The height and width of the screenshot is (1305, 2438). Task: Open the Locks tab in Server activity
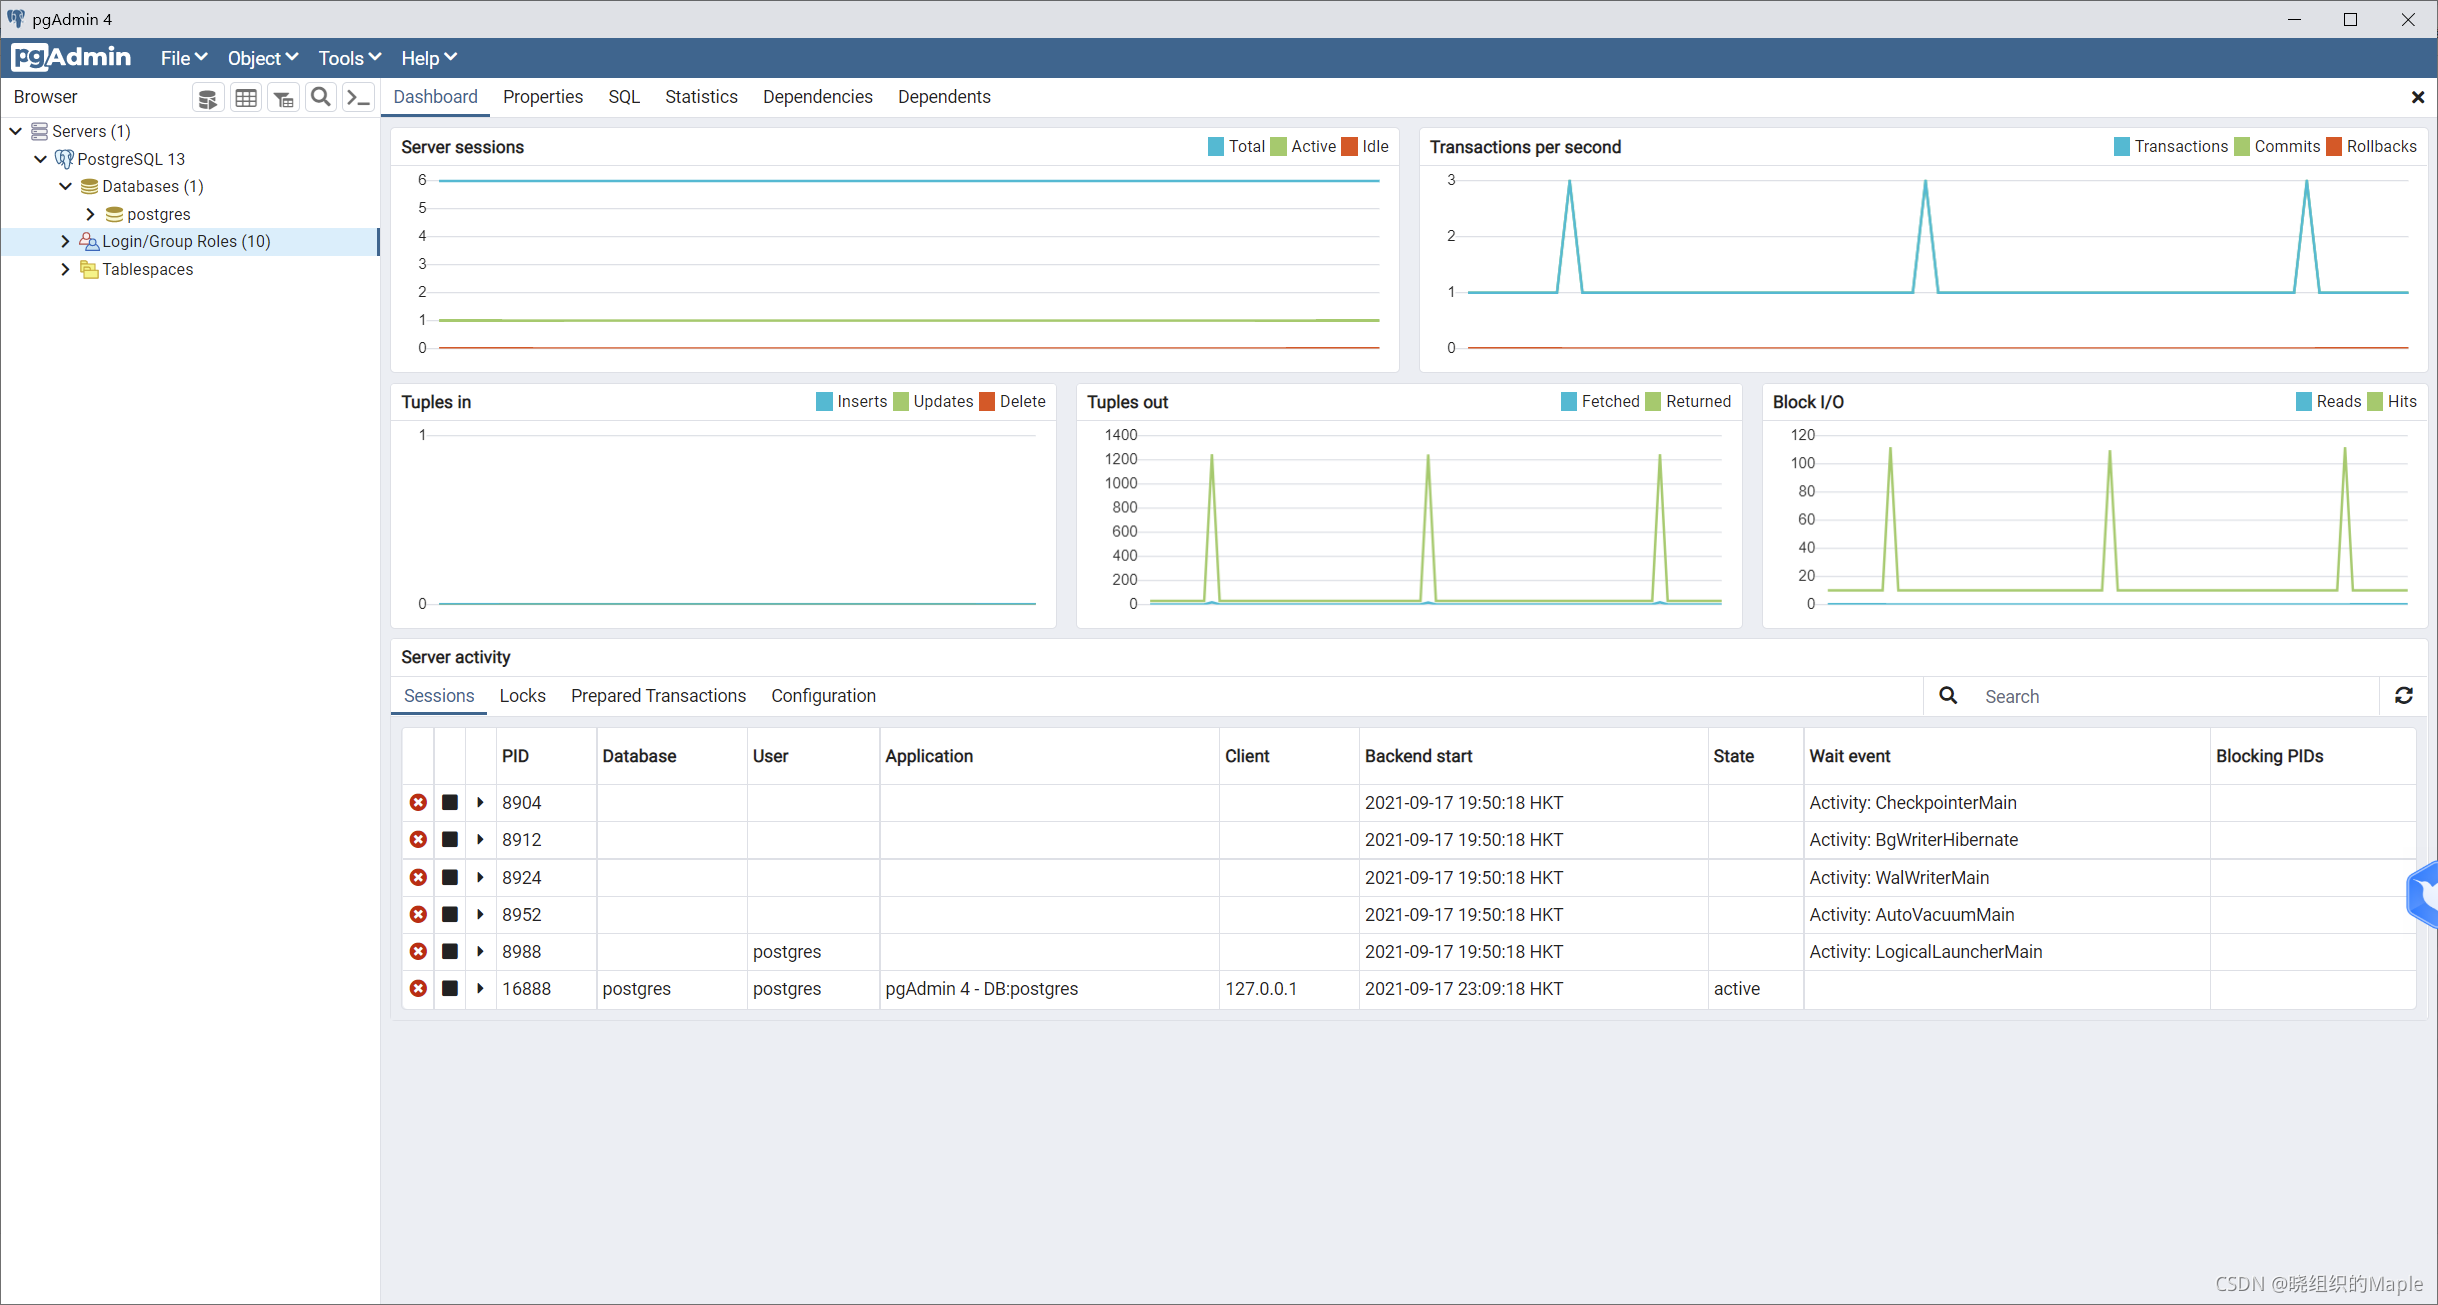522,695
